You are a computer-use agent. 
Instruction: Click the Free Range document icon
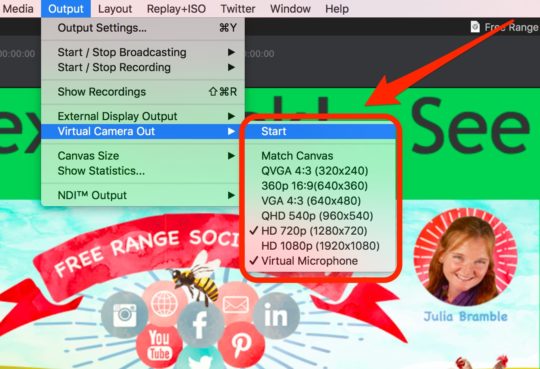(x=475, y=27)
